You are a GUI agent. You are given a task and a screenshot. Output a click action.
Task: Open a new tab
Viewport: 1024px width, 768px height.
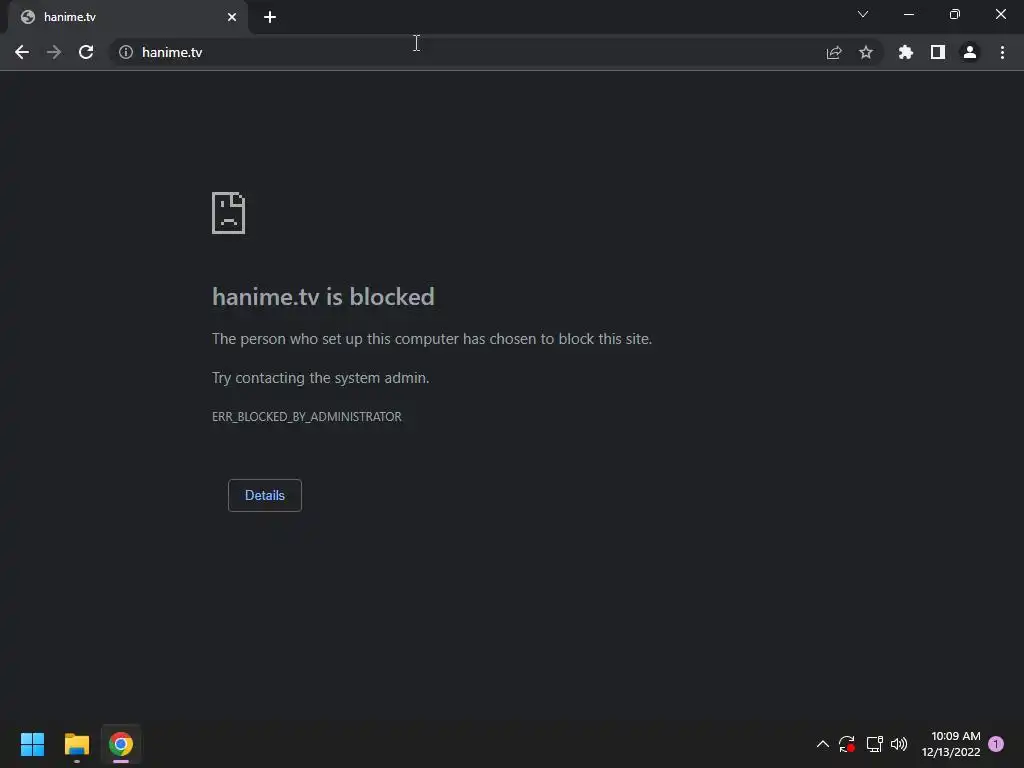(x=270, y=17)
